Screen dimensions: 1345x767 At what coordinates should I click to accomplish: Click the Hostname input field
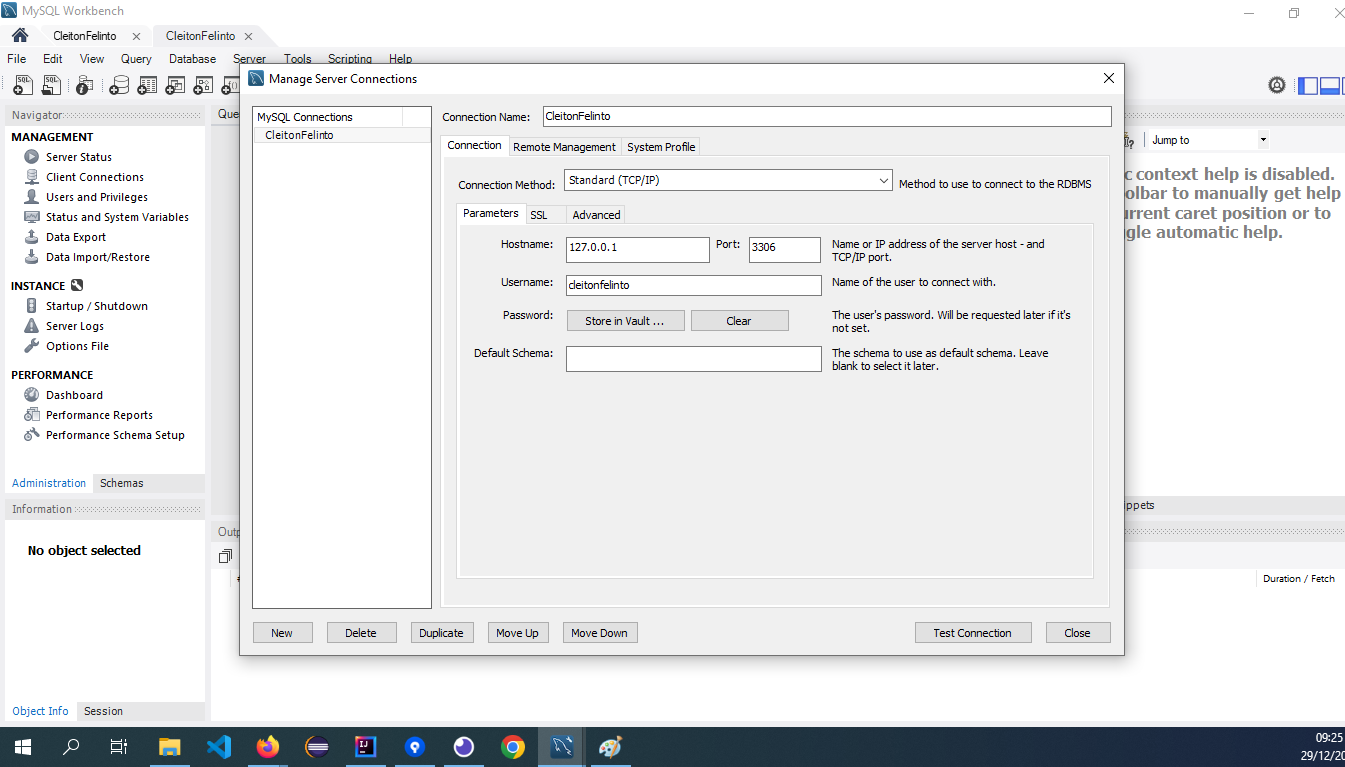coord(637,249)
